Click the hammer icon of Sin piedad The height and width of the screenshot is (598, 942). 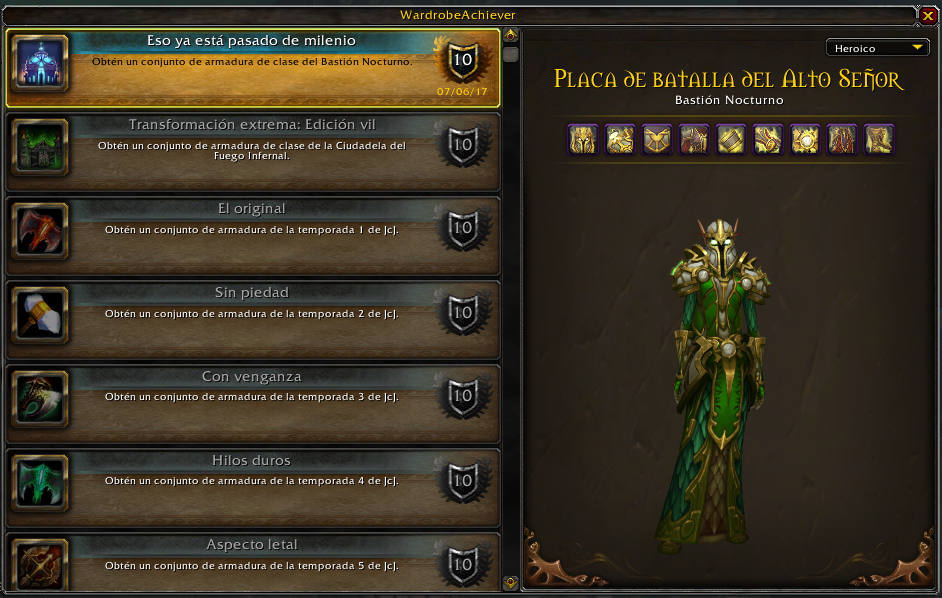(40, 314)
